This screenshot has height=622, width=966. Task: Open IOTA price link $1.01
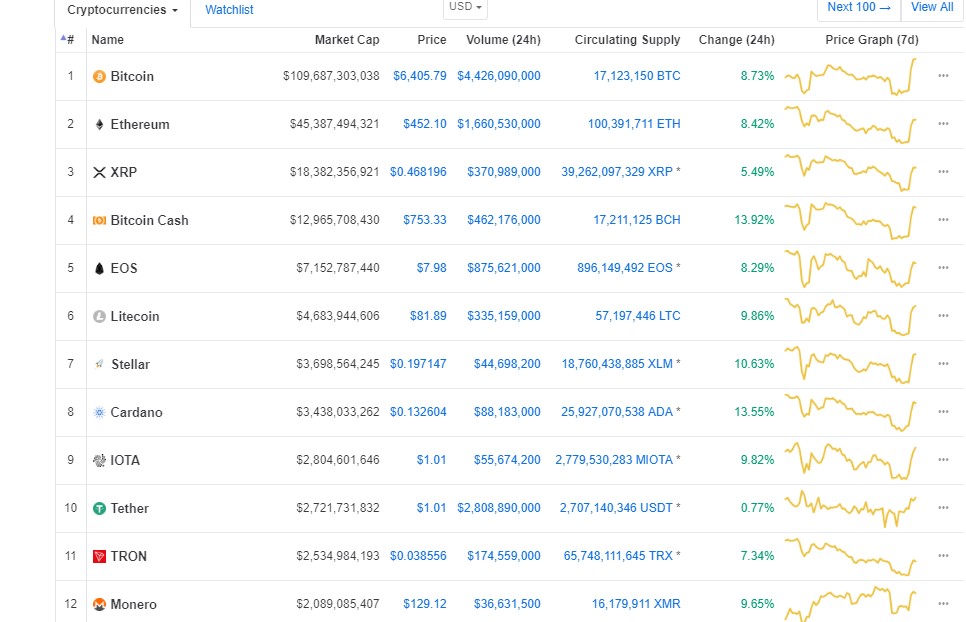pos(431,460)
